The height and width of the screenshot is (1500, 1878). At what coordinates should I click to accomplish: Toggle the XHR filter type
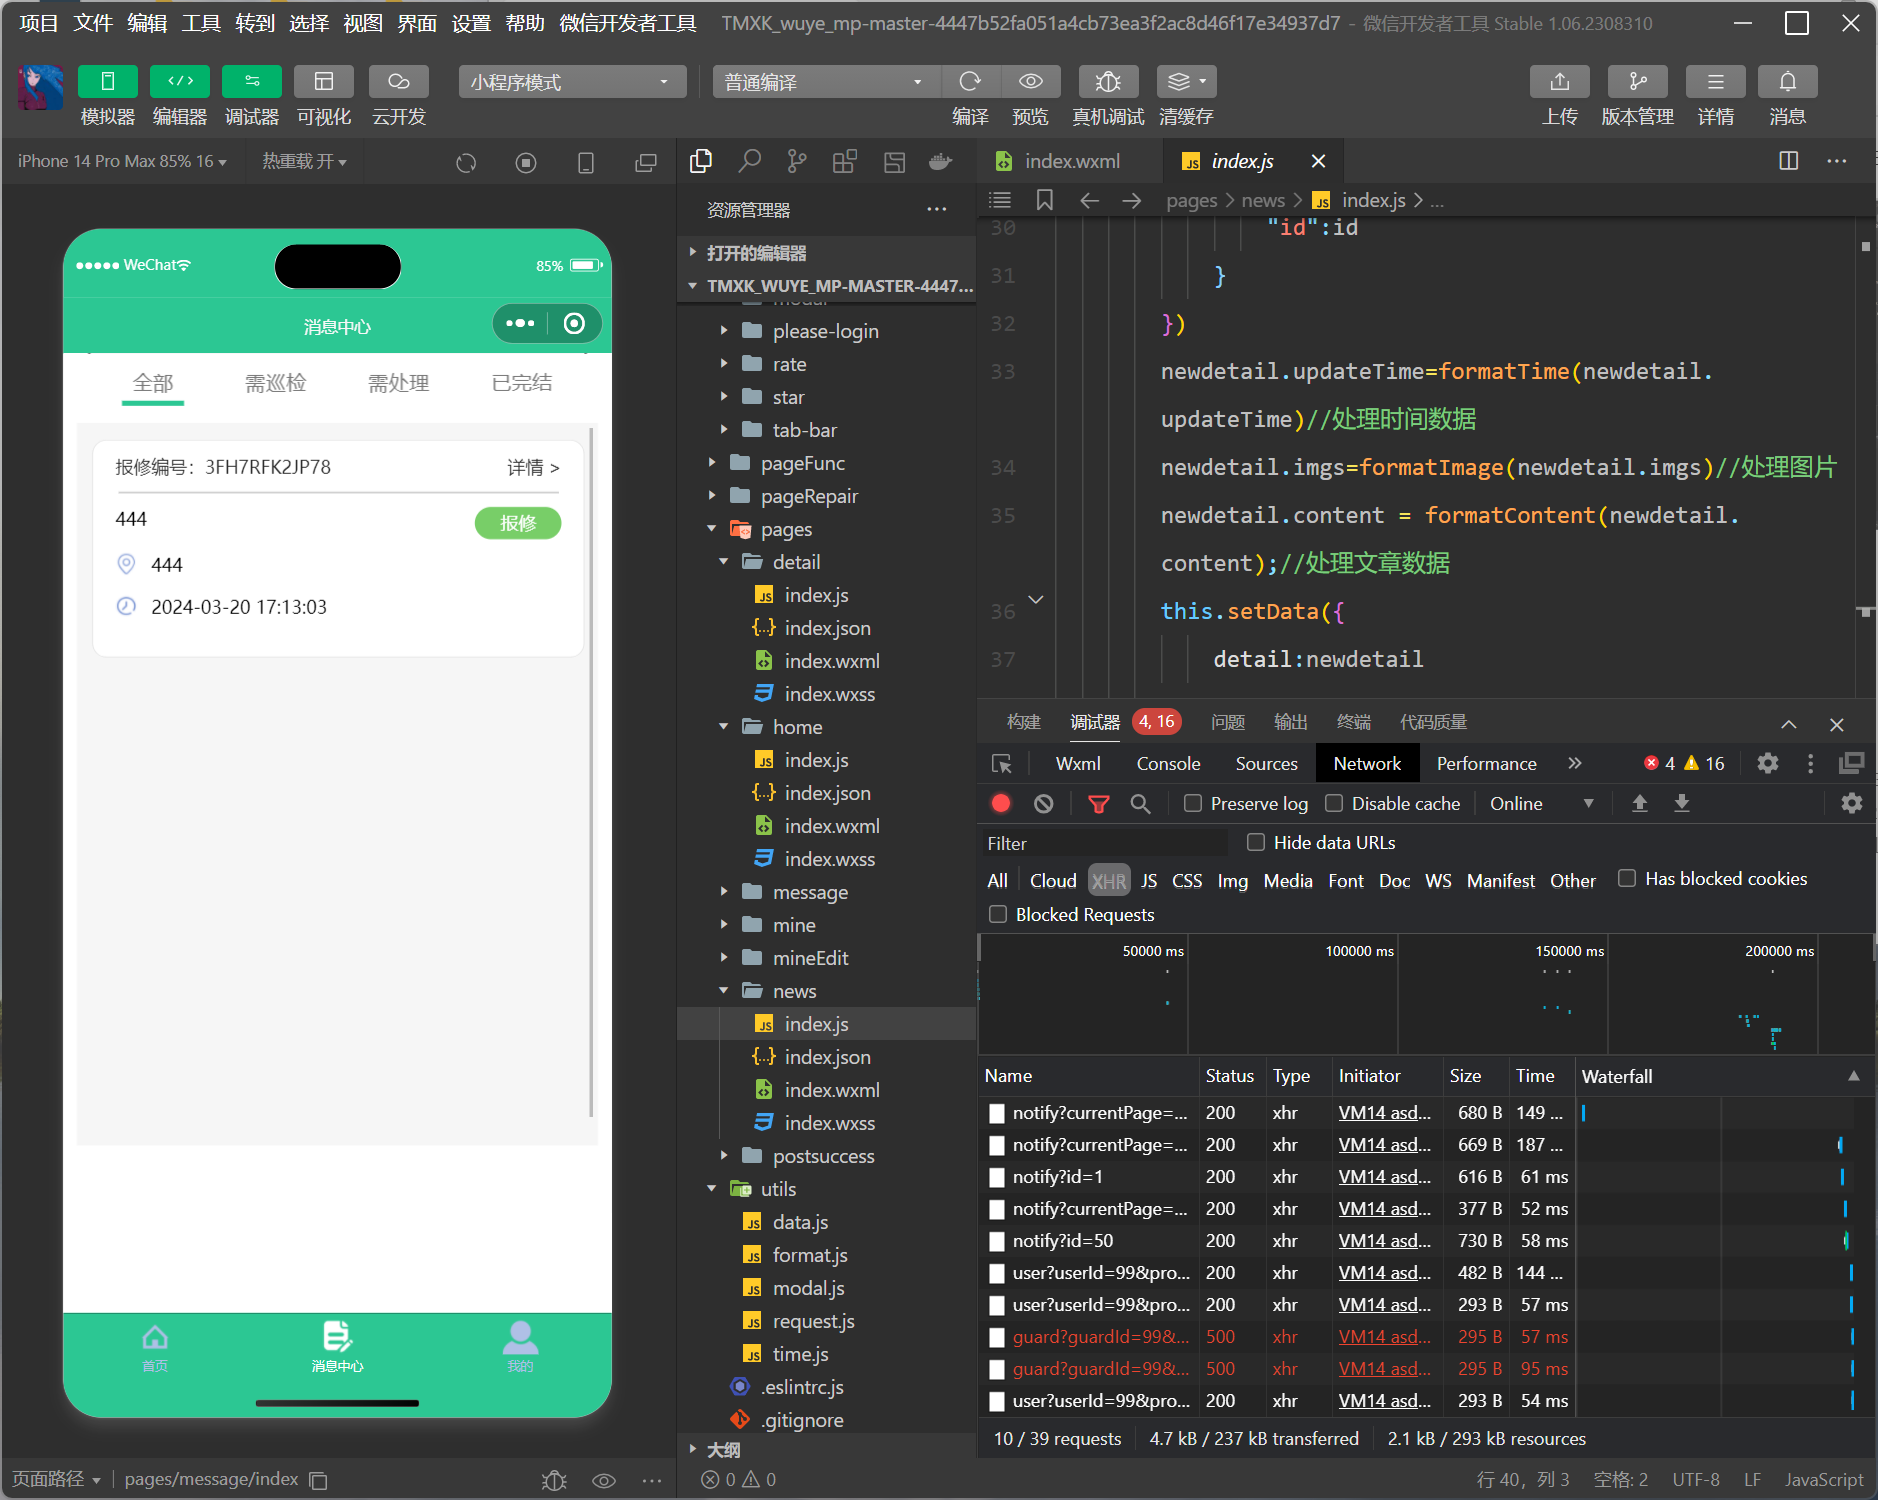click(1109, 880)
